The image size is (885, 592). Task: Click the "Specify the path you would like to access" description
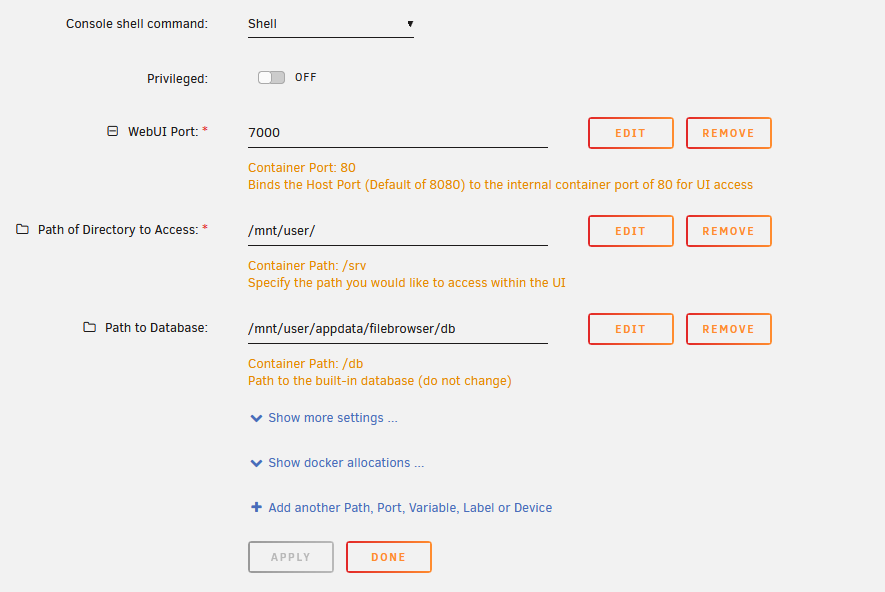[x=406, y=283]
